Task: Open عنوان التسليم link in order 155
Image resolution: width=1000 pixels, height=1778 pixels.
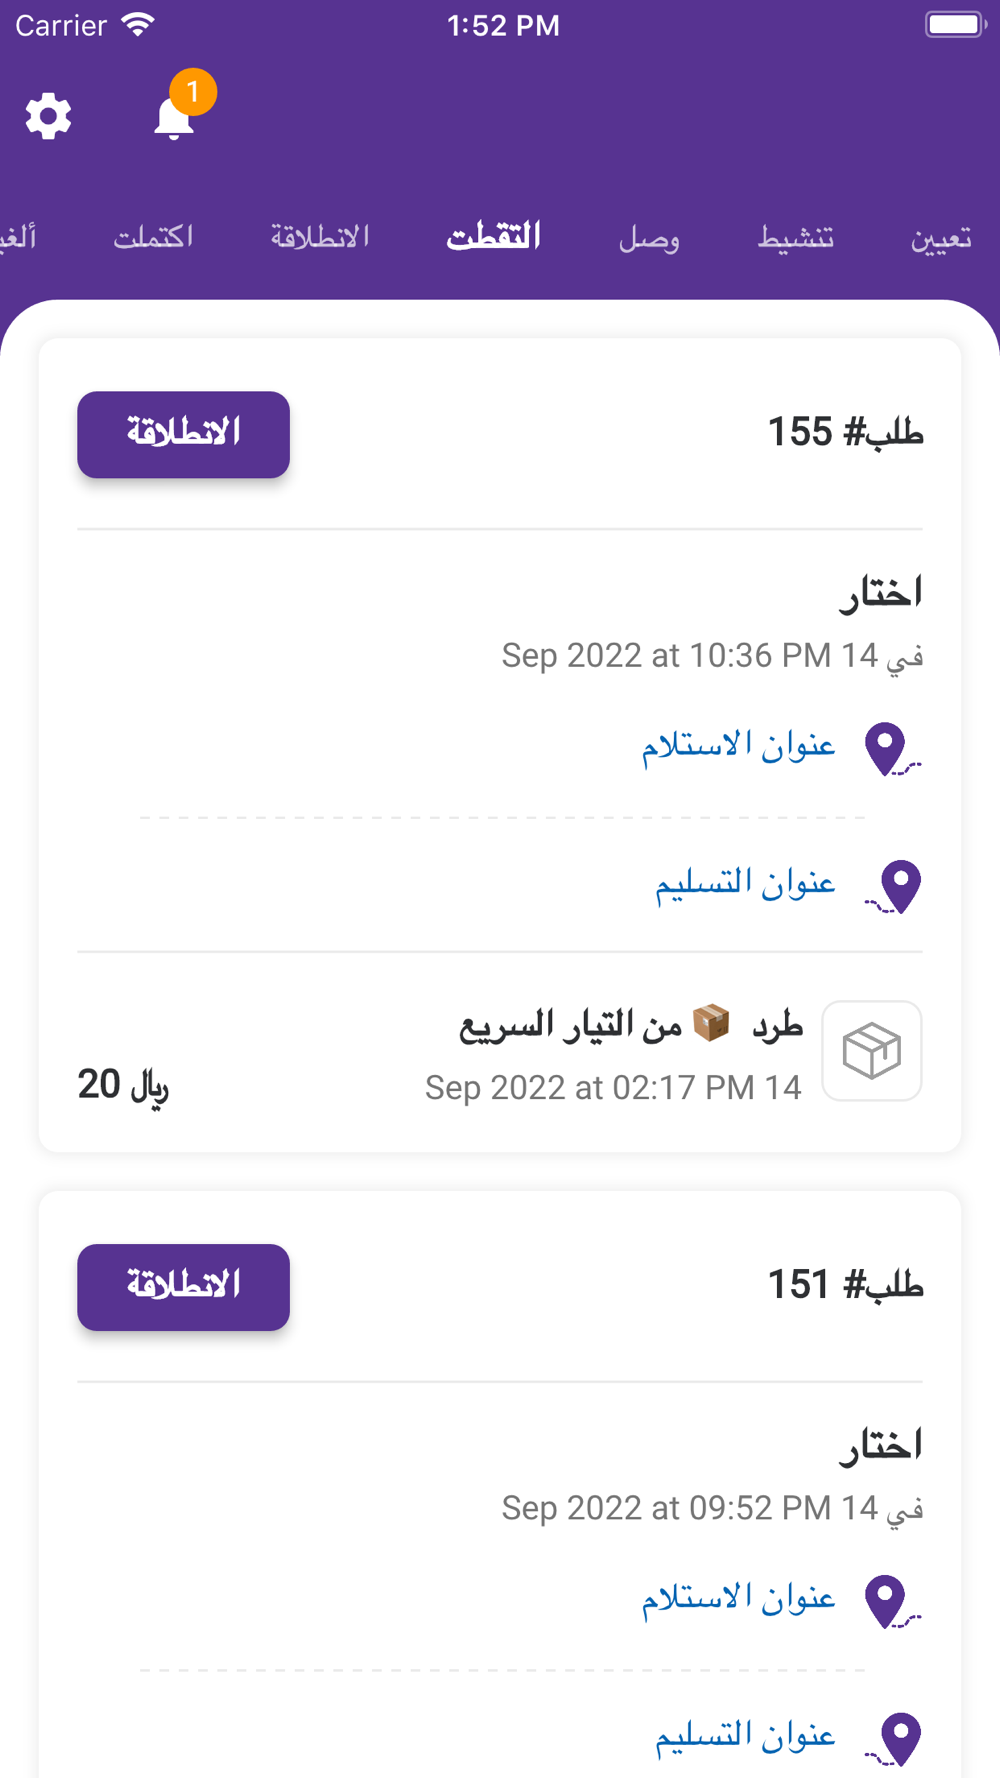Action: (745, 882)
